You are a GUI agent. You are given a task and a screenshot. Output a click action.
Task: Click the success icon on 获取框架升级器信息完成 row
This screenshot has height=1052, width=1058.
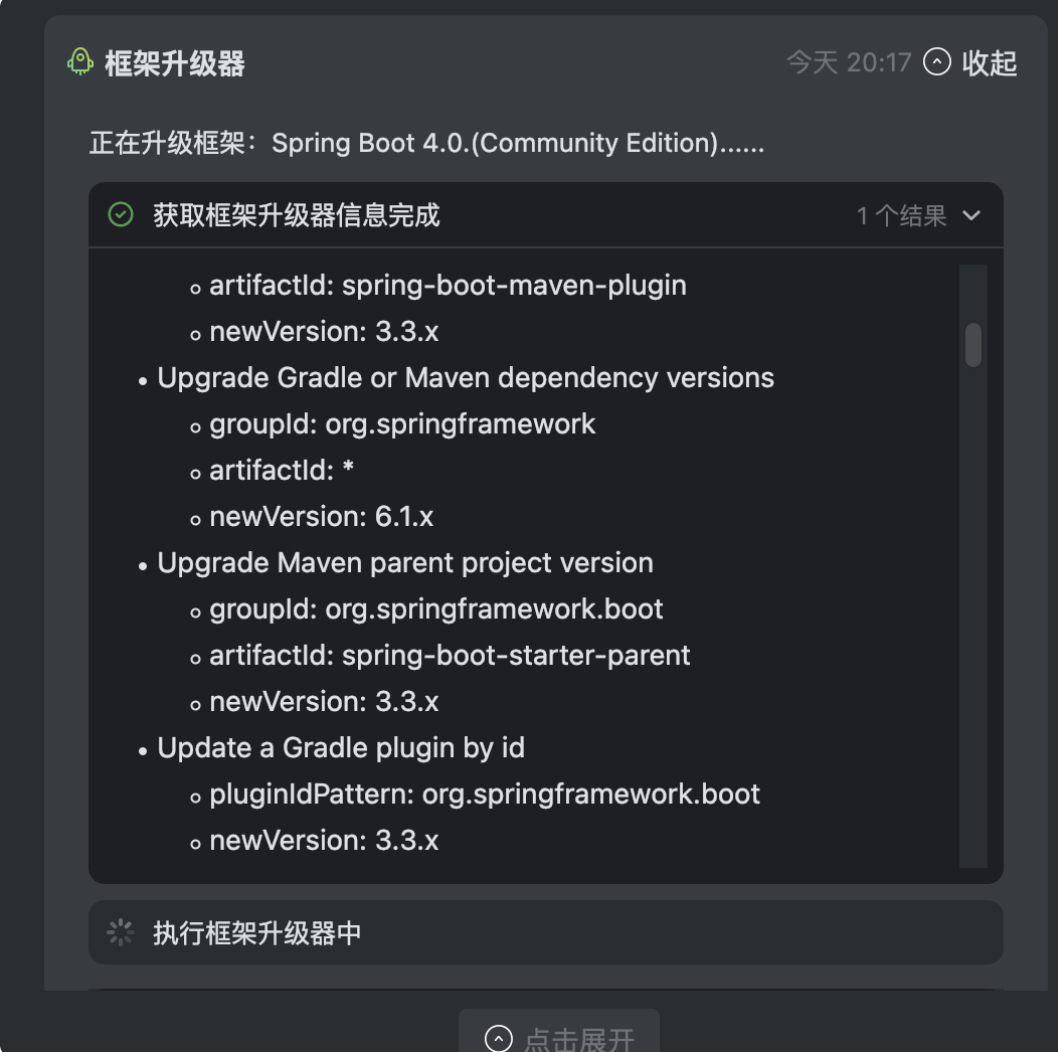pyautogui.click(x=120, y=214)
